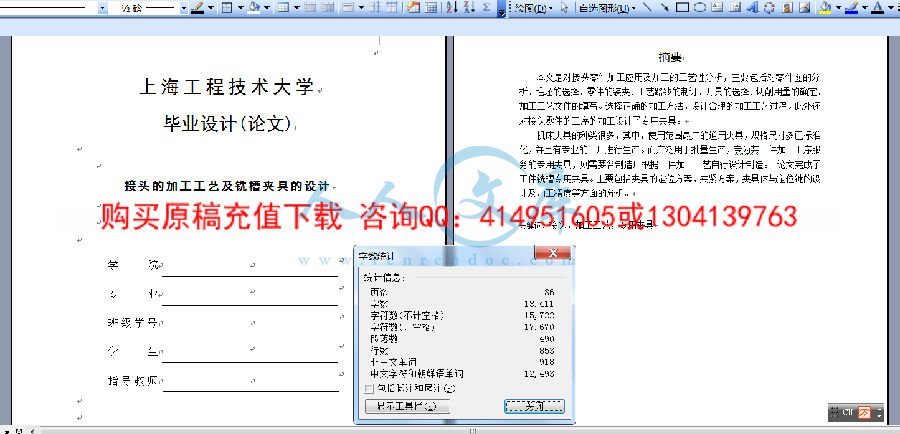The height and width of the screenshot is (434, 900).
Task: Open the toolbar options overflow arrow
Action: click(x=502, y=9)
